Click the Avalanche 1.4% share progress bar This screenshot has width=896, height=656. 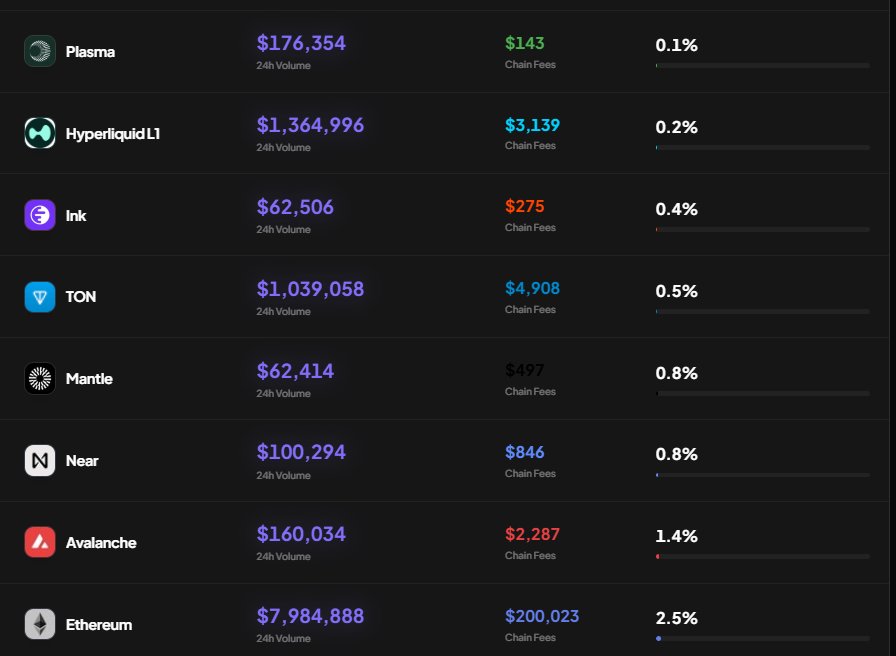click(x=762, y=556)
